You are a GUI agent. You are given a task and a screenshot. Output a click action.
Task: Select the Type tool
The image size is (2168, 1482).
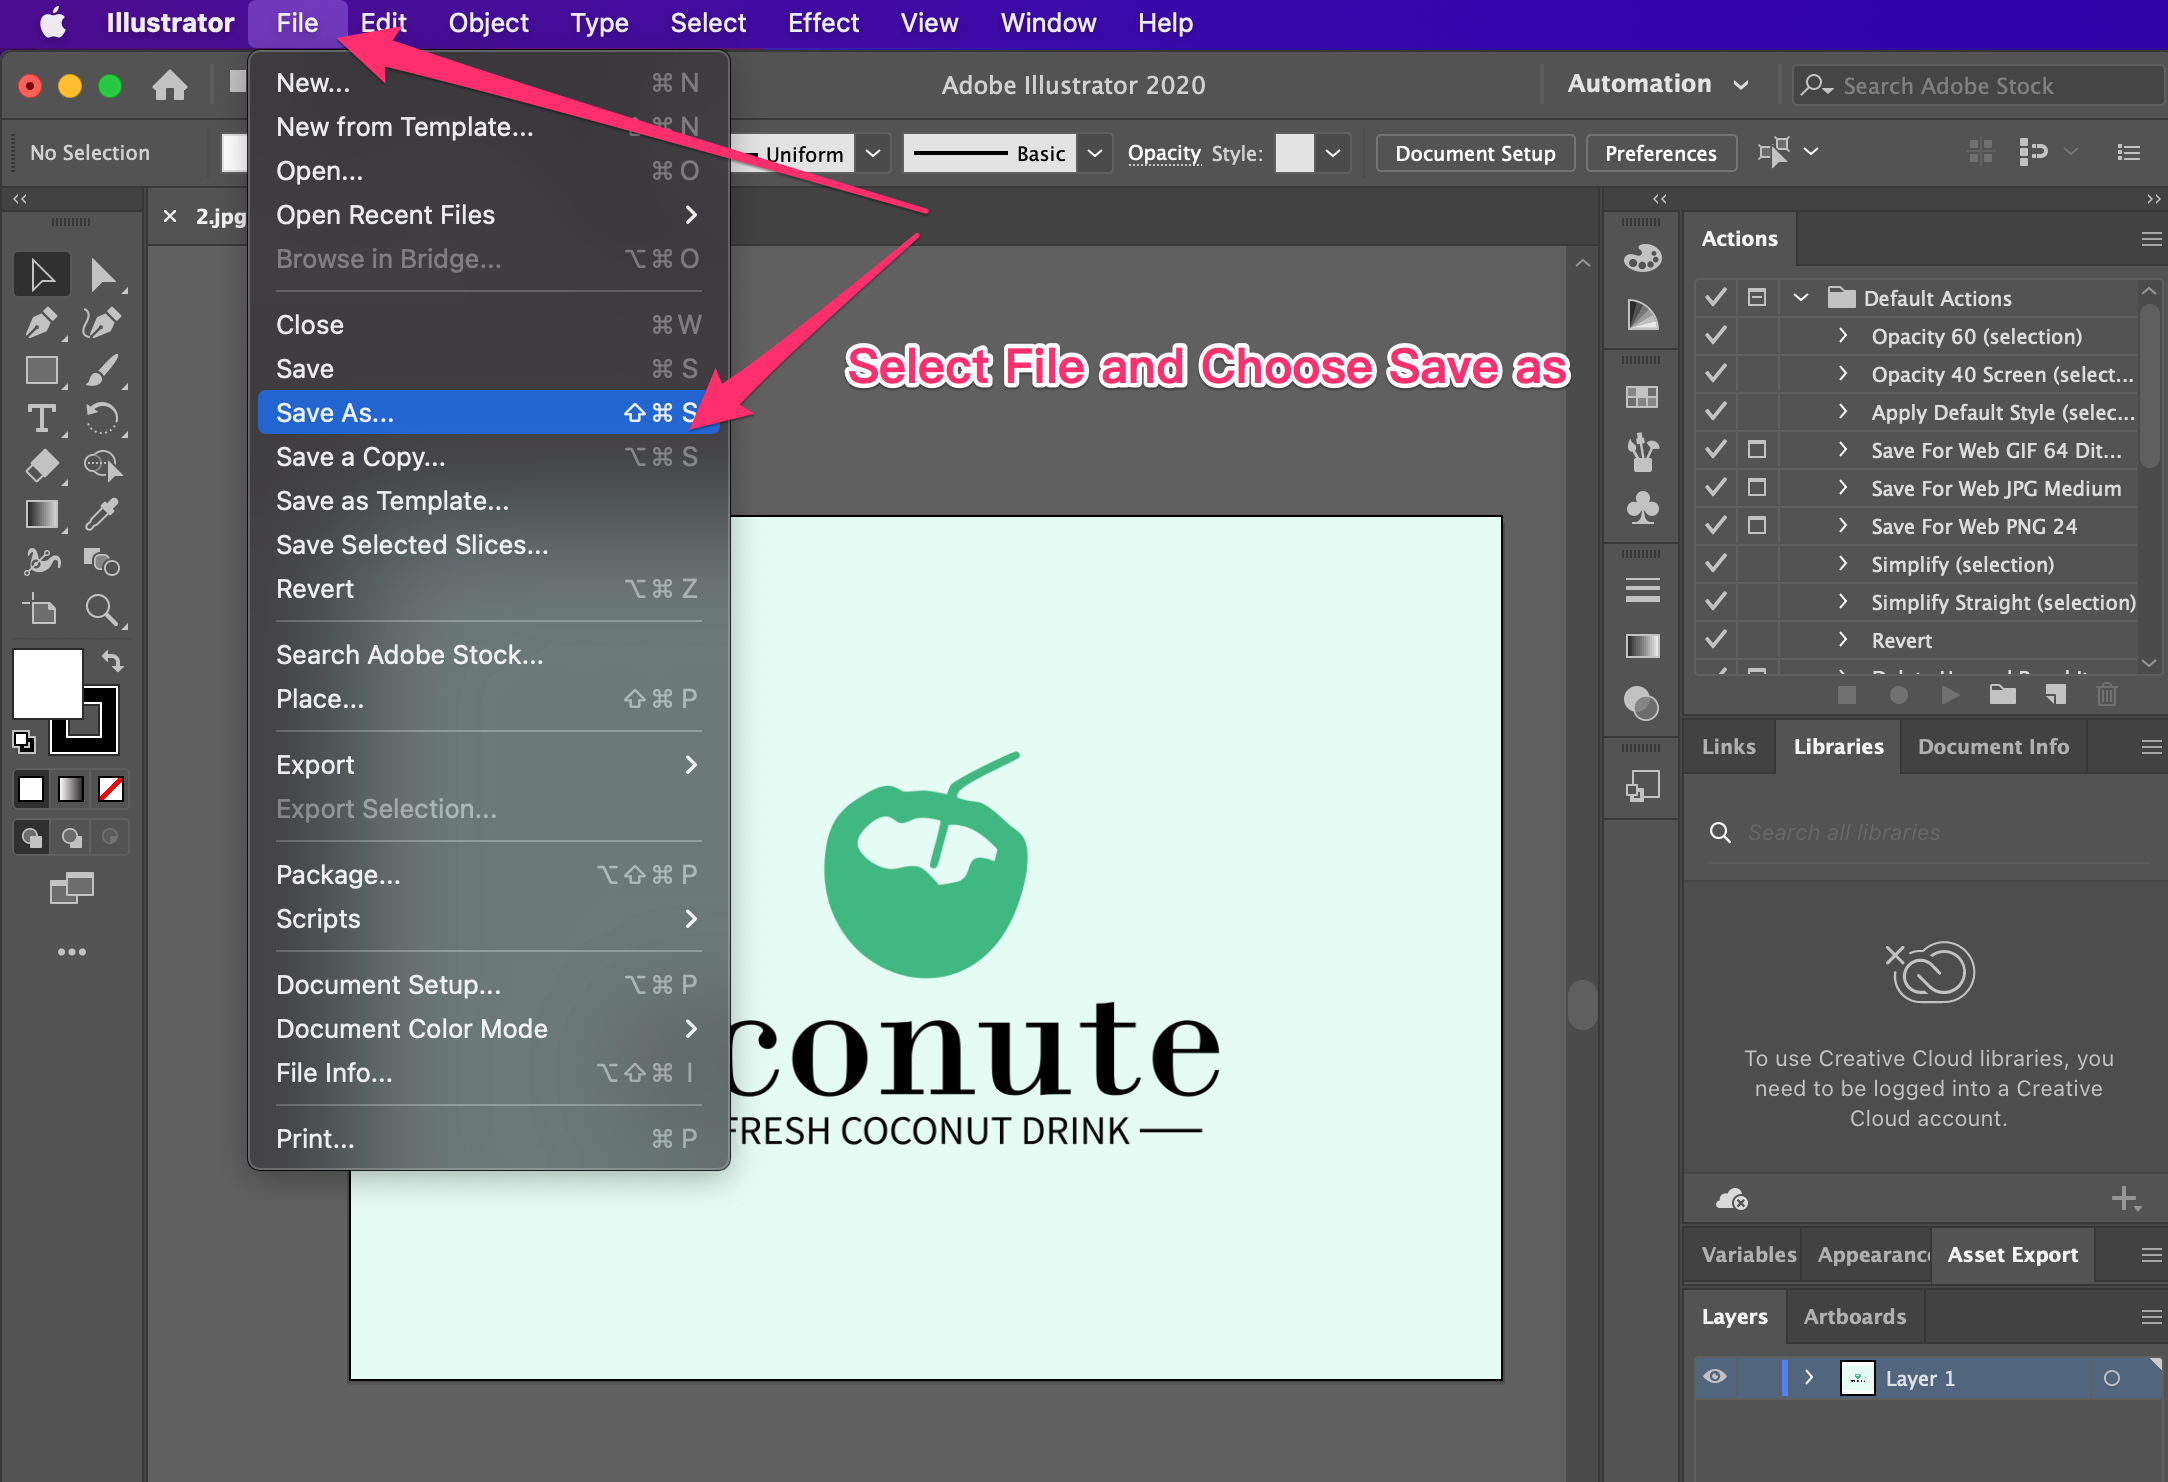pyautogui.click(x=41, y=418)
